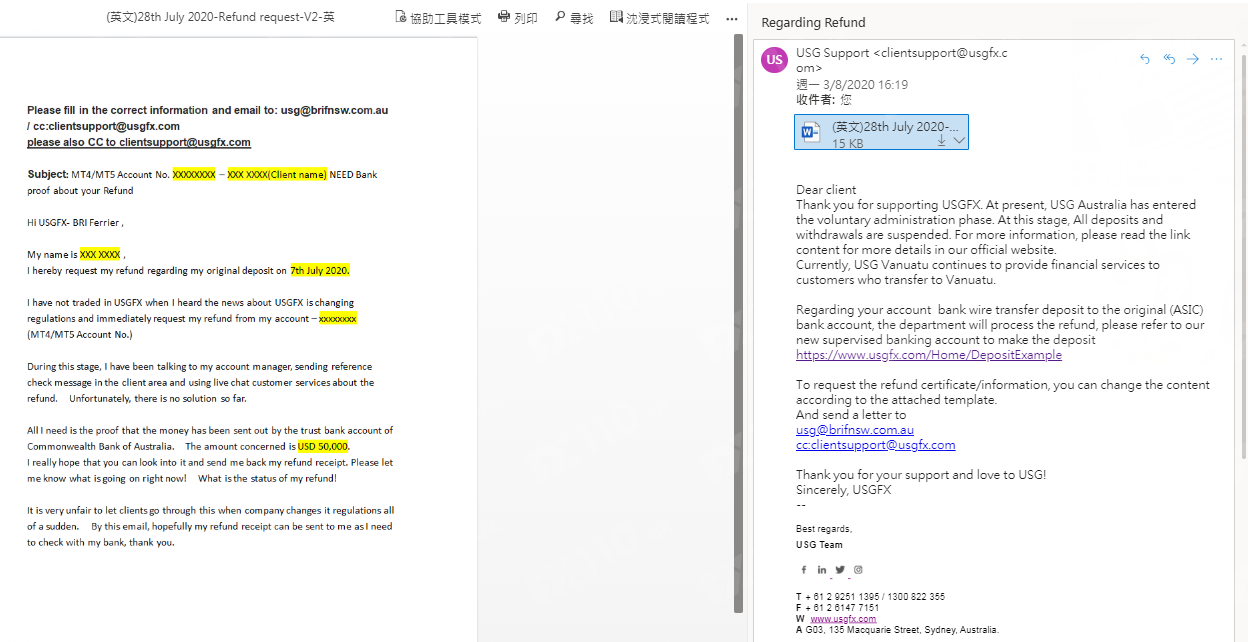The height and width of the screenshot is (642, 1248).
Task: Click the cc:clientsupport@usgfx.com link in email
Action: (875, 445)
